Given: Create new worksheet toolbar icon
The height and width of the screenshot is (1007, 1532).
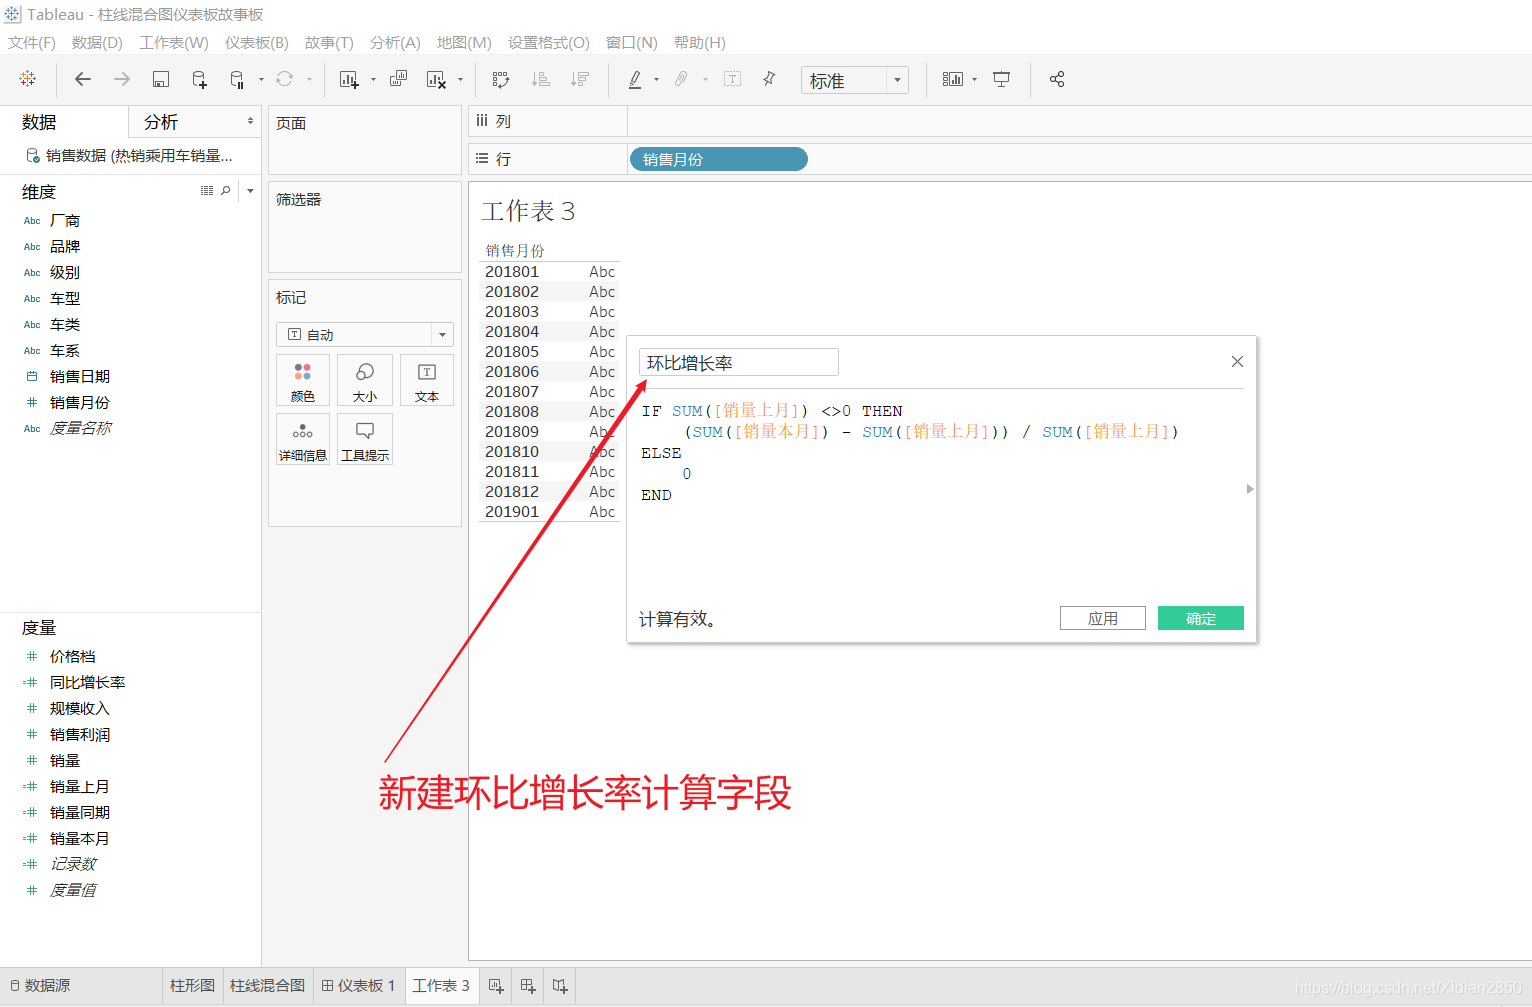Looking at the screenshot, I should (349, 79).
